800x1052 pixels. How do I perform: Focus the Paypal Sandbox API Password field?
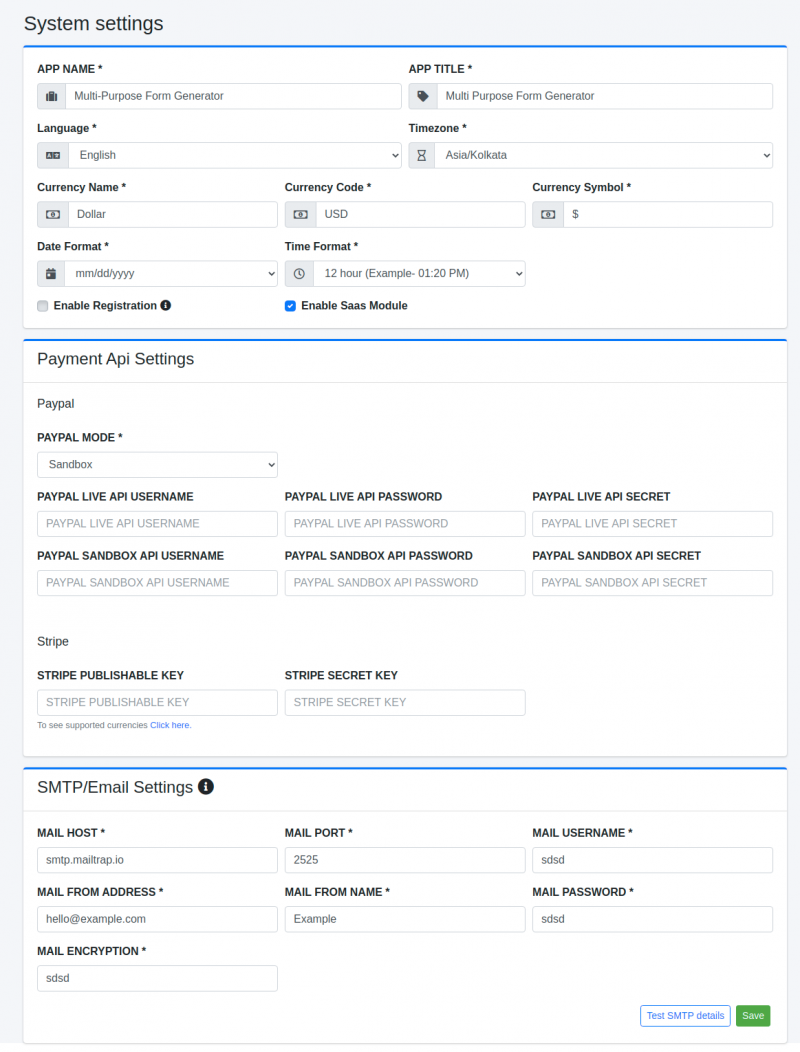pos(405,583)
